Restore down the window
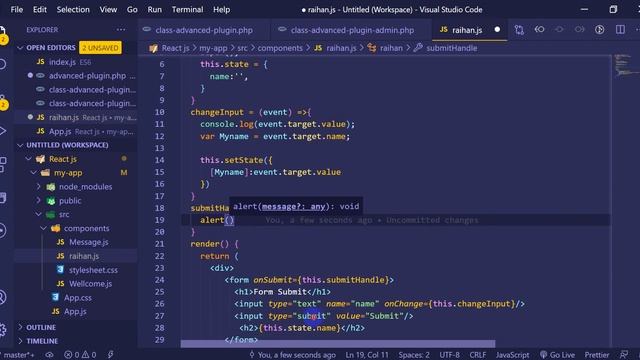 (613, 9)
